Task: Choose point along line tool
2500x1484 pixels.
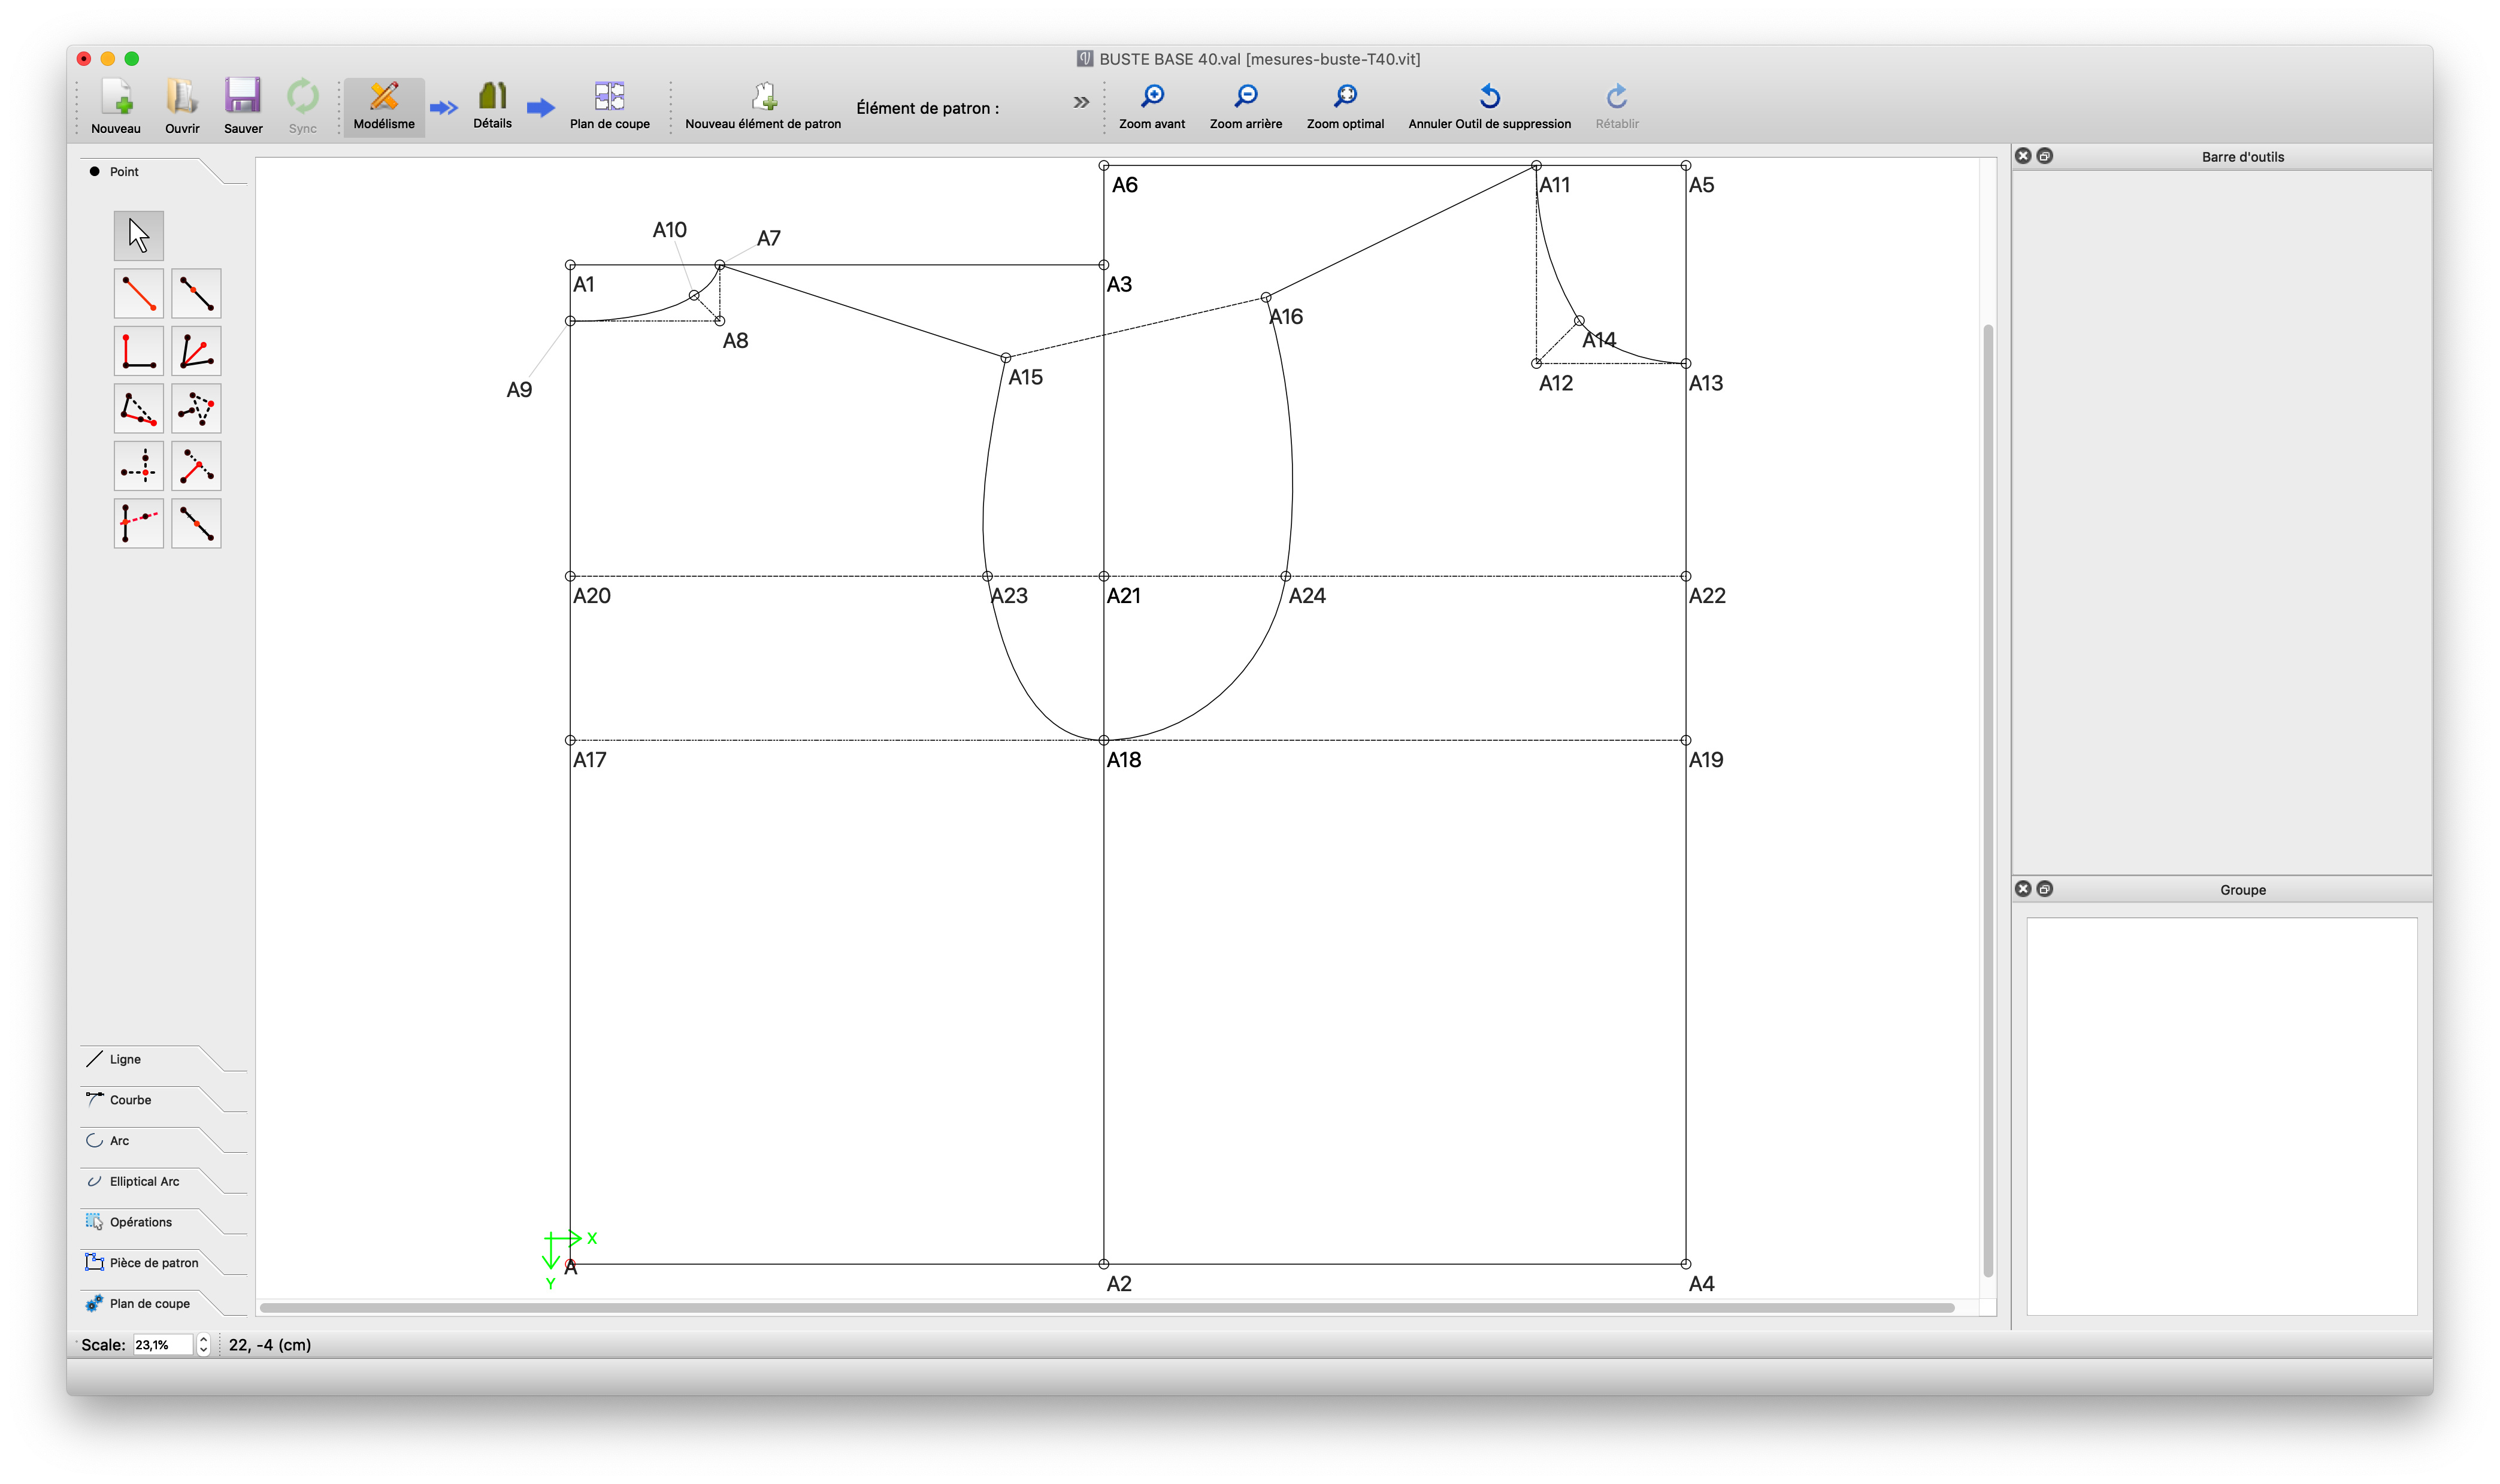Action: click(196, 294)
